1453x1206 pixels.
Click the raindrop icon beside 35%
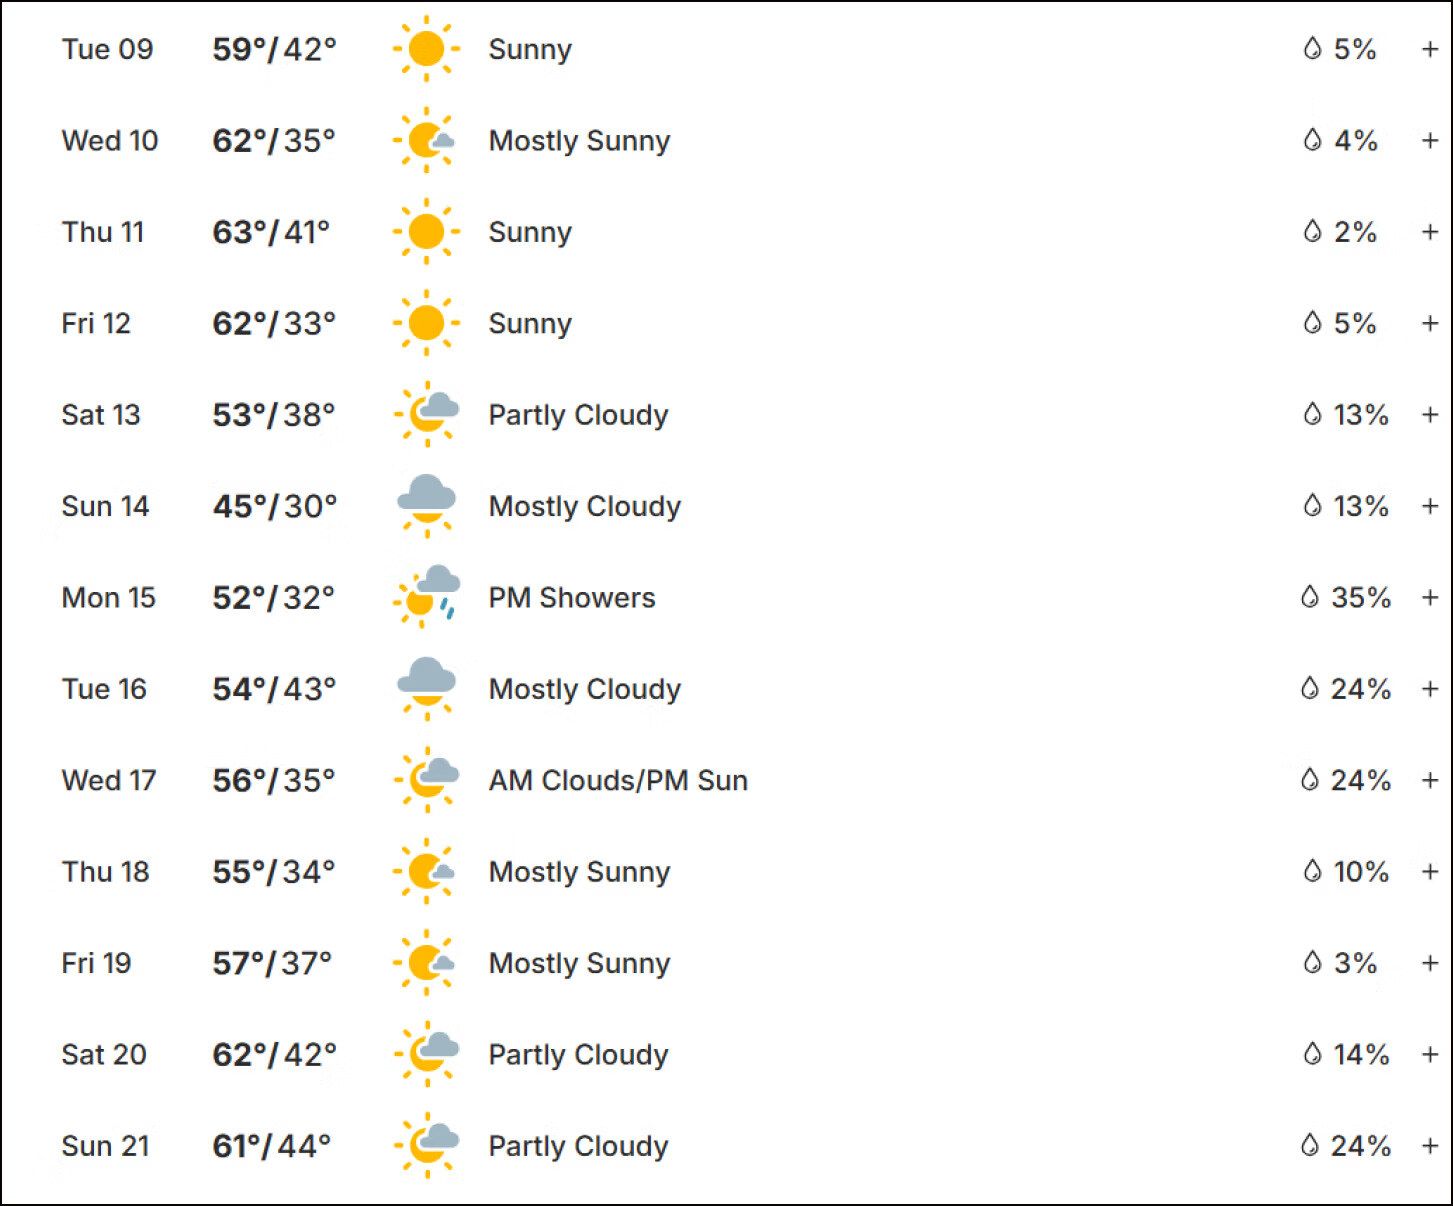[x=1309, y=597]
